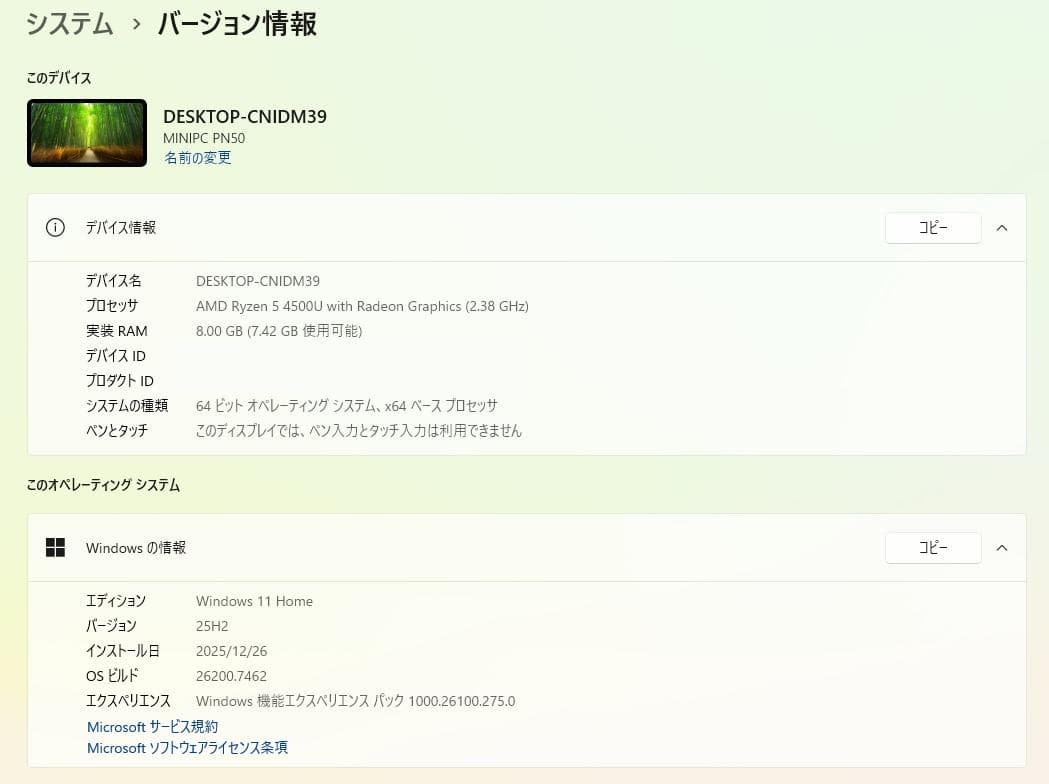
Task: Select the AMD Ryzen 5 4500U processor value
Action: coord(362,306)
